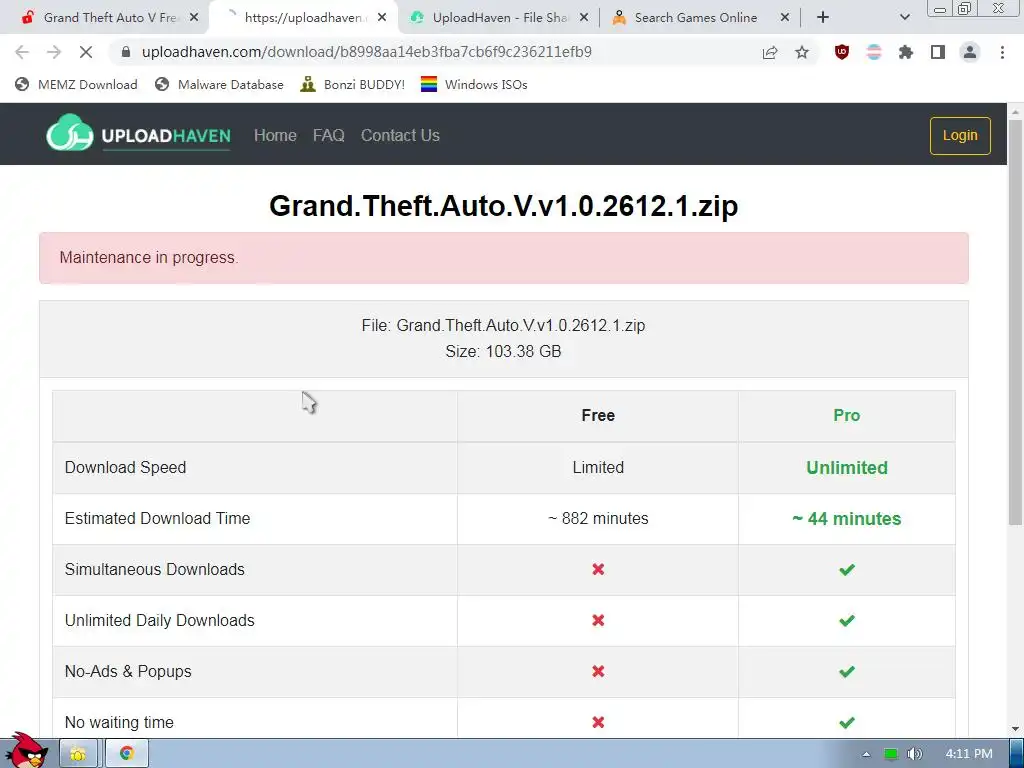The image size is (1024, 768).
Task: Click green check for Unlimited Daily Downloads
Action: coord(847,620)
